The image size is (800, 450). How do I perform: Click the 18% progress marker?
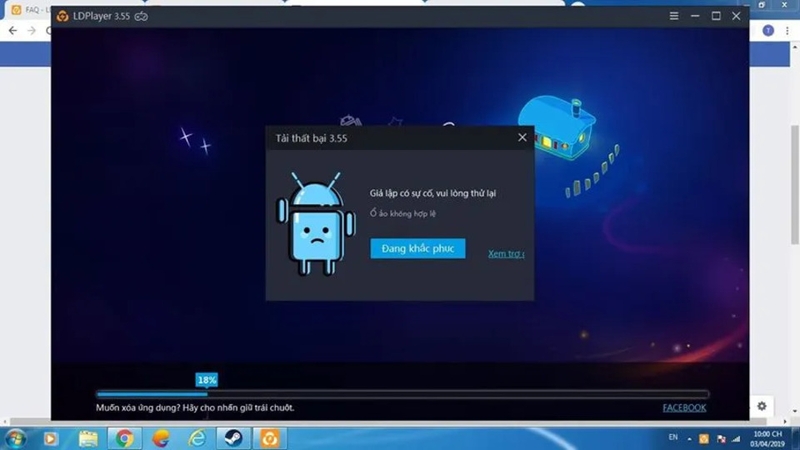(x=207, y=380)
